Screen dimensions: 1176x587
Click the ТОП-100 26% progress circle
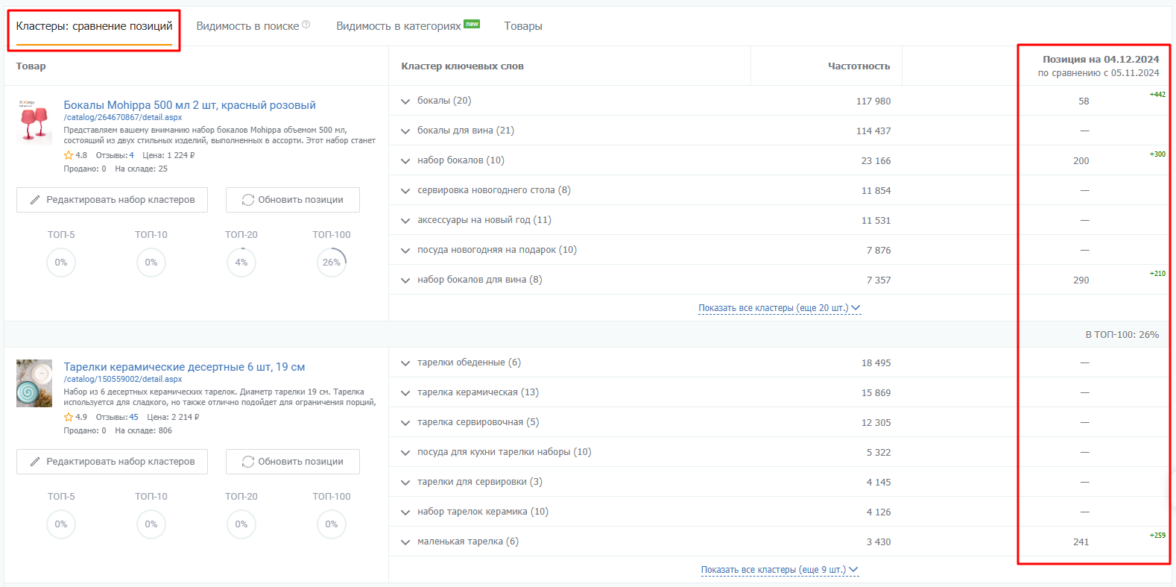332,262
